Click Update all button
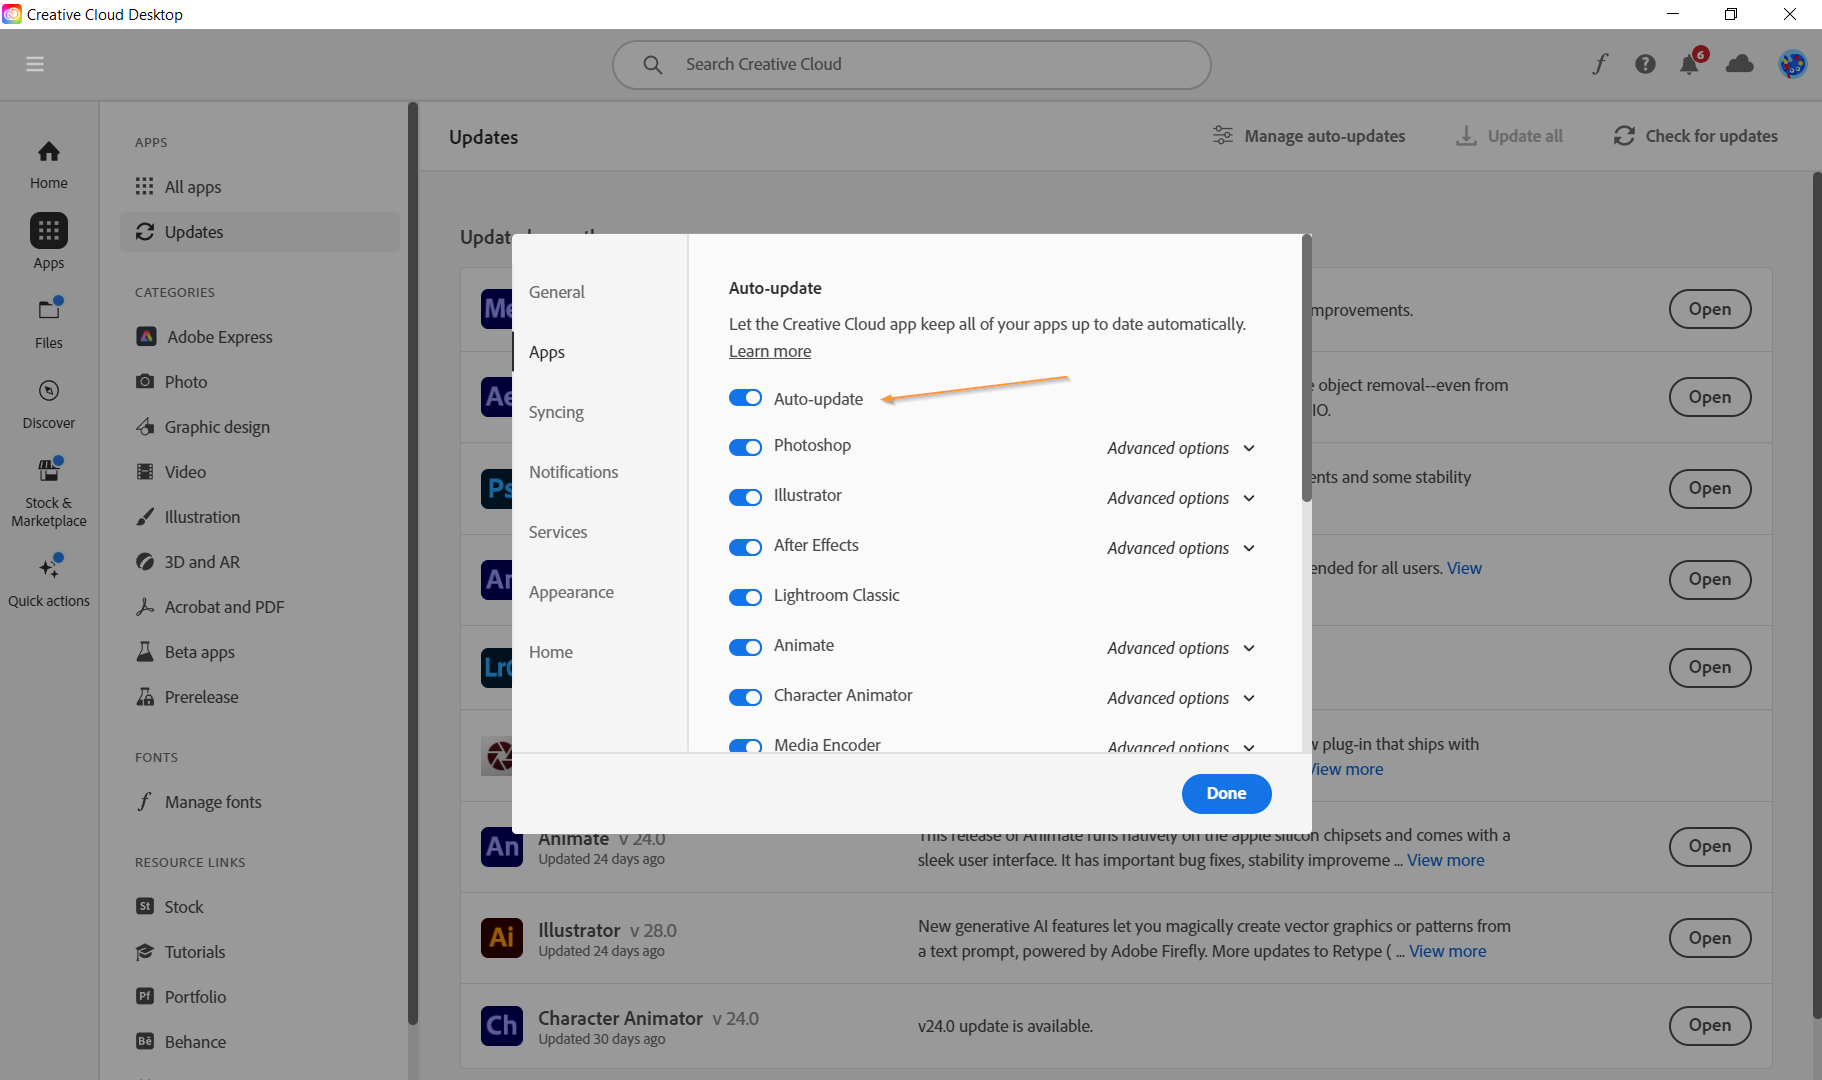Viewport: 1822px width, 1080px height. point(1510,136)
